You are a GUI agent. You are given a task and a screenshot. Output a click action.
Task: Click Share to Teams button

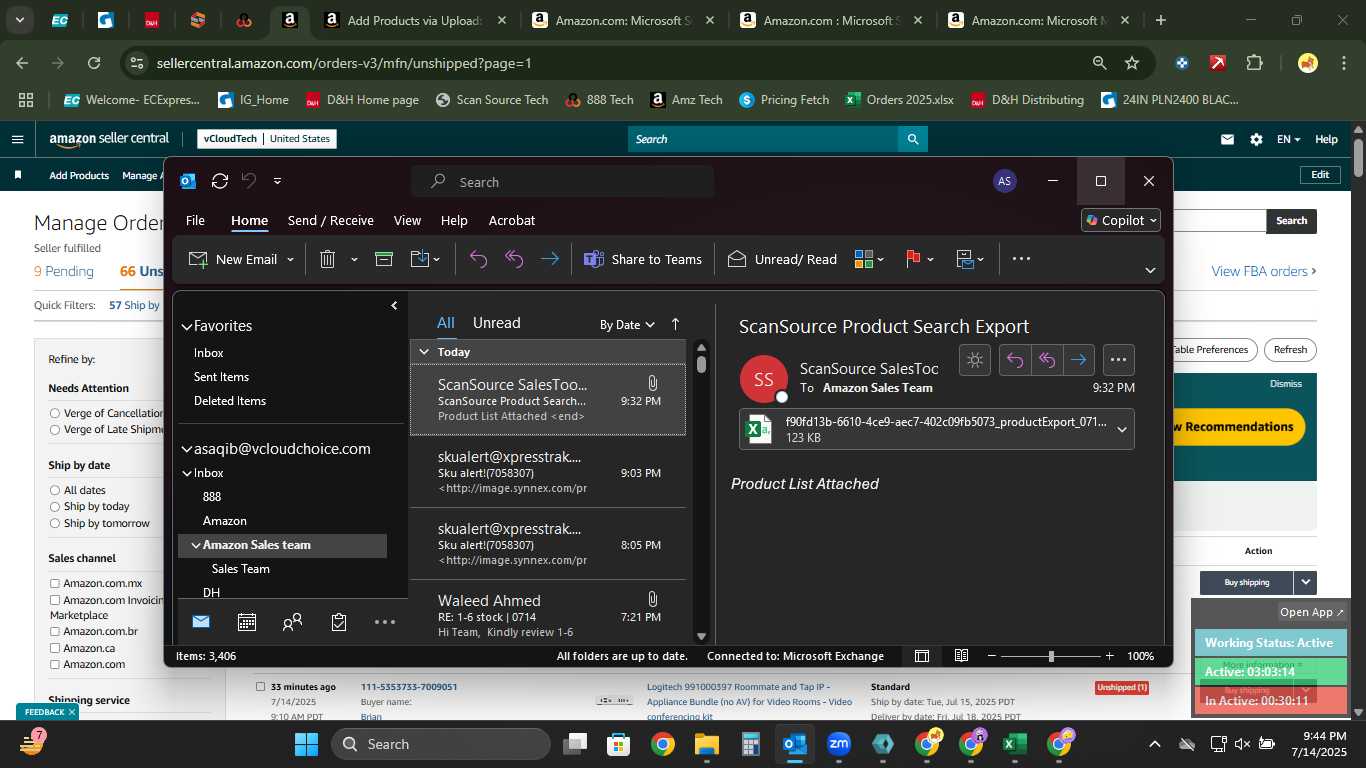(x=643, y=259)
